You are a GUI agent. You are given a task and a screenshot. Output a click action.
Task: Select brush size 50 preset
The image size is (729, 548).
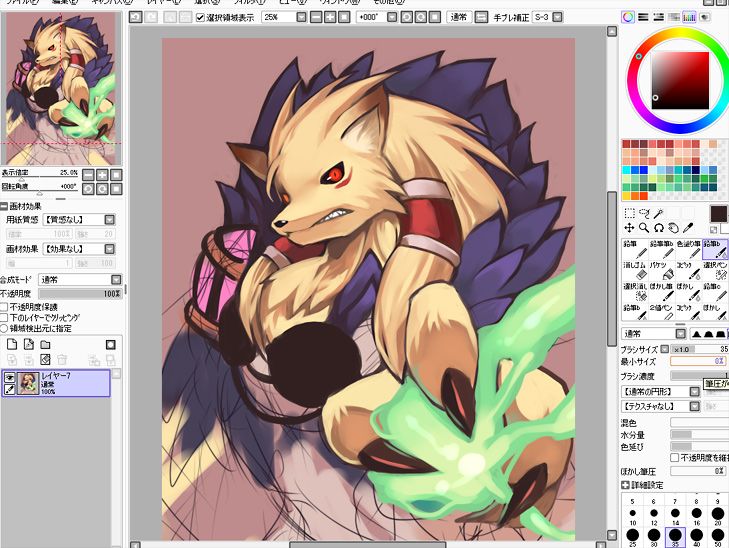[x=718, y=536]
